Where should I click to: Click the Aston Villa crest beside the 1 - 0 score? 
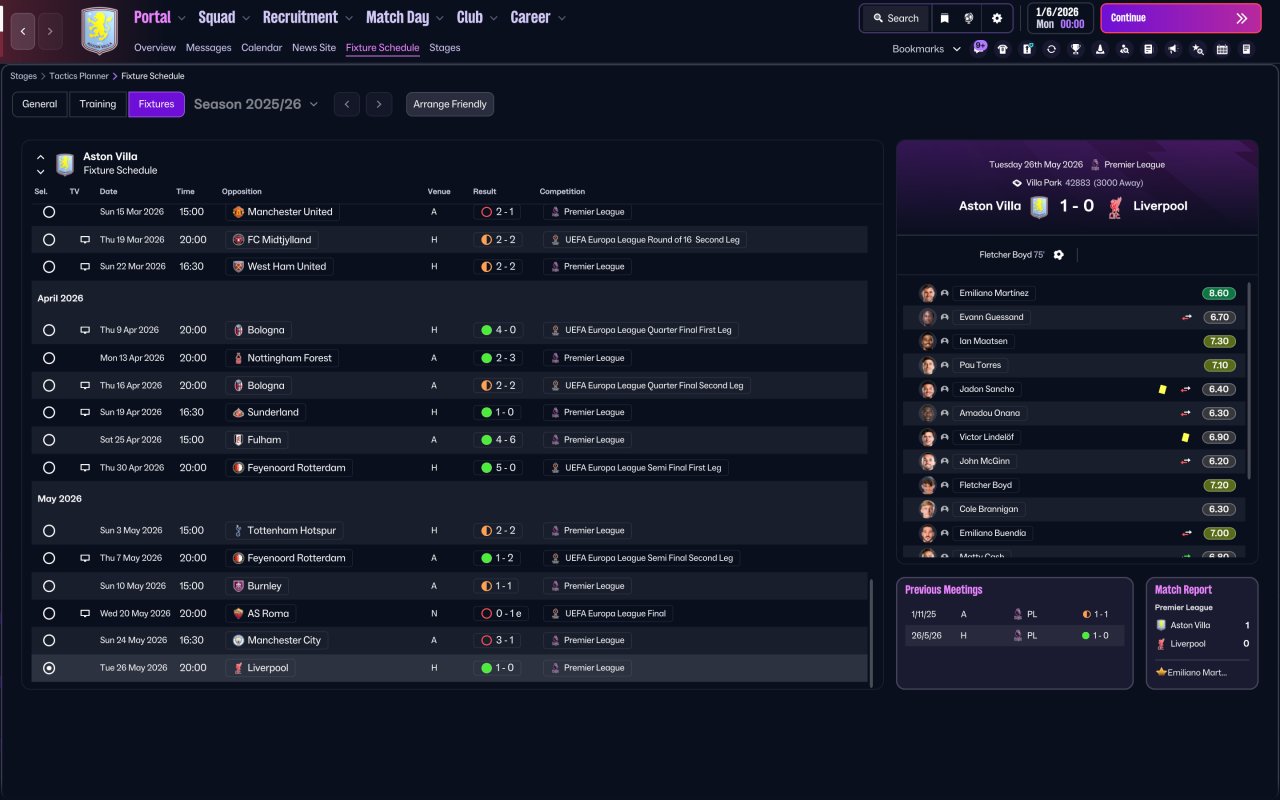click(x=1039, y=206)
